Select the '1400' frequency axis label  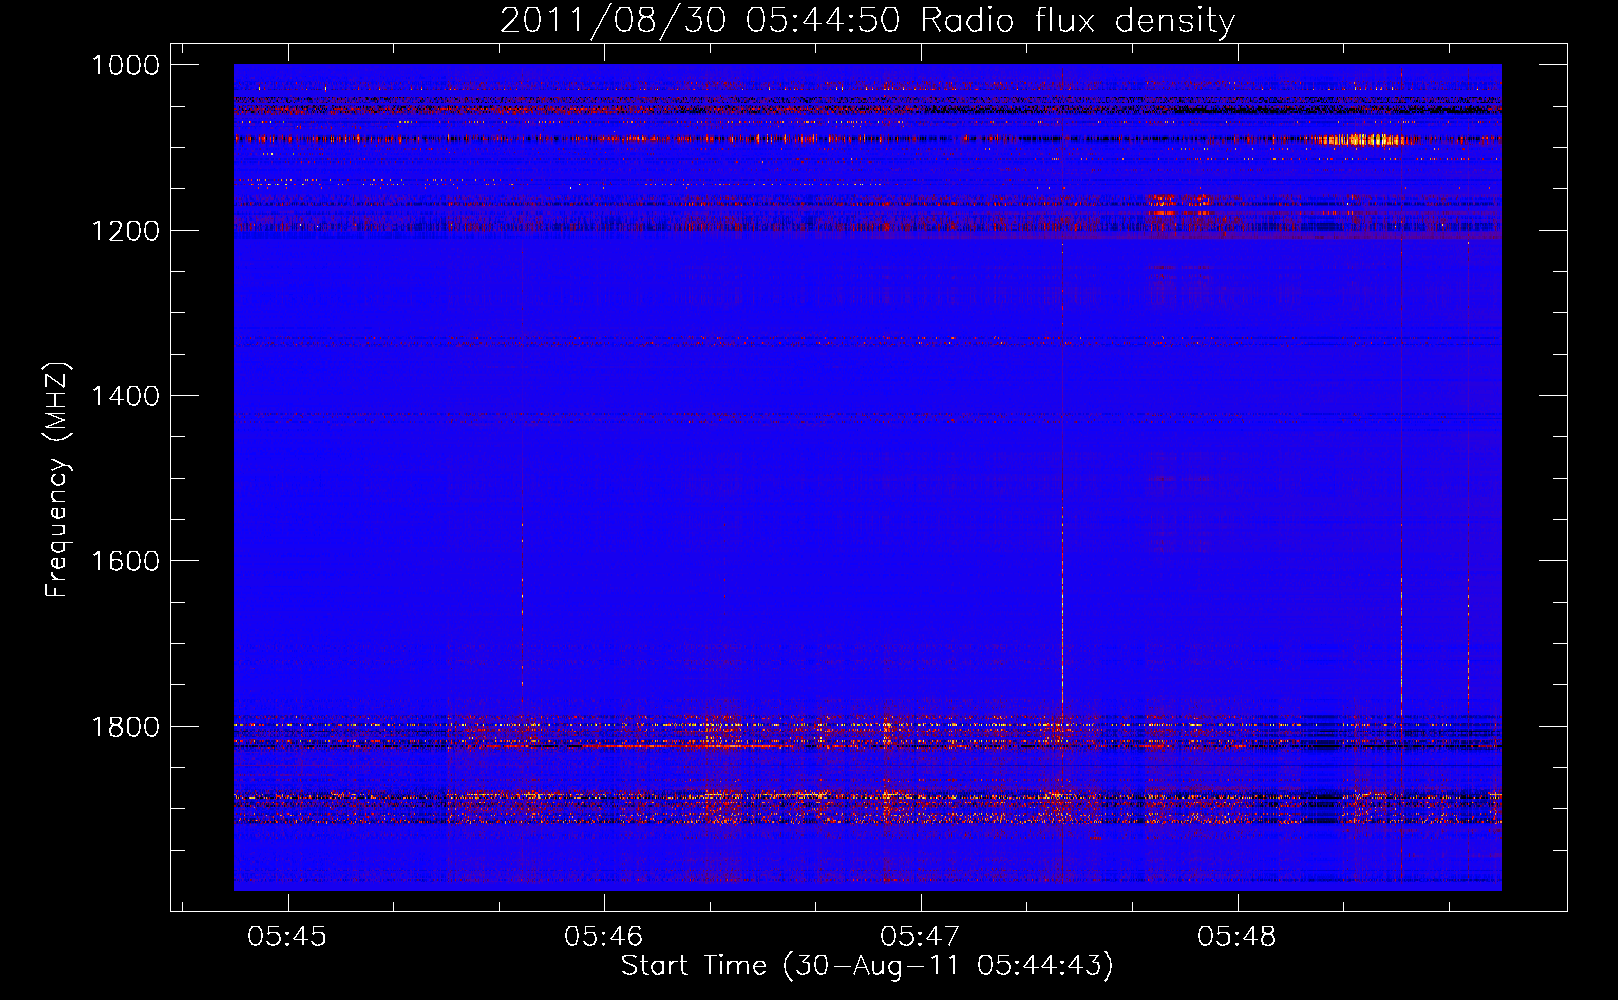click(125, 396)
